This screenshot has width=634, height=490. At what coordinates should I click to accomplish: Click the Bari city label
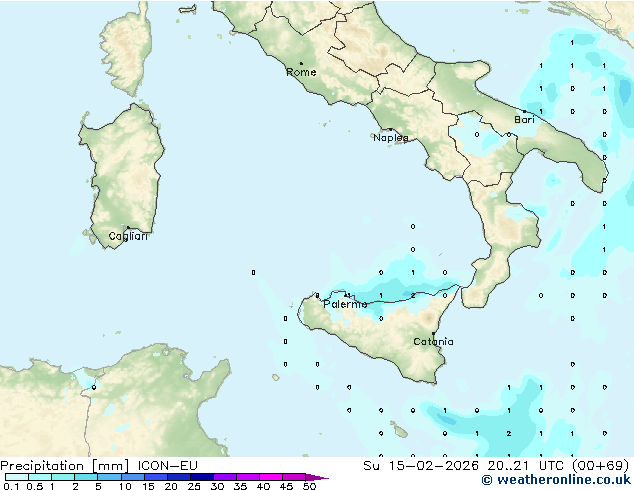(524, 120)
